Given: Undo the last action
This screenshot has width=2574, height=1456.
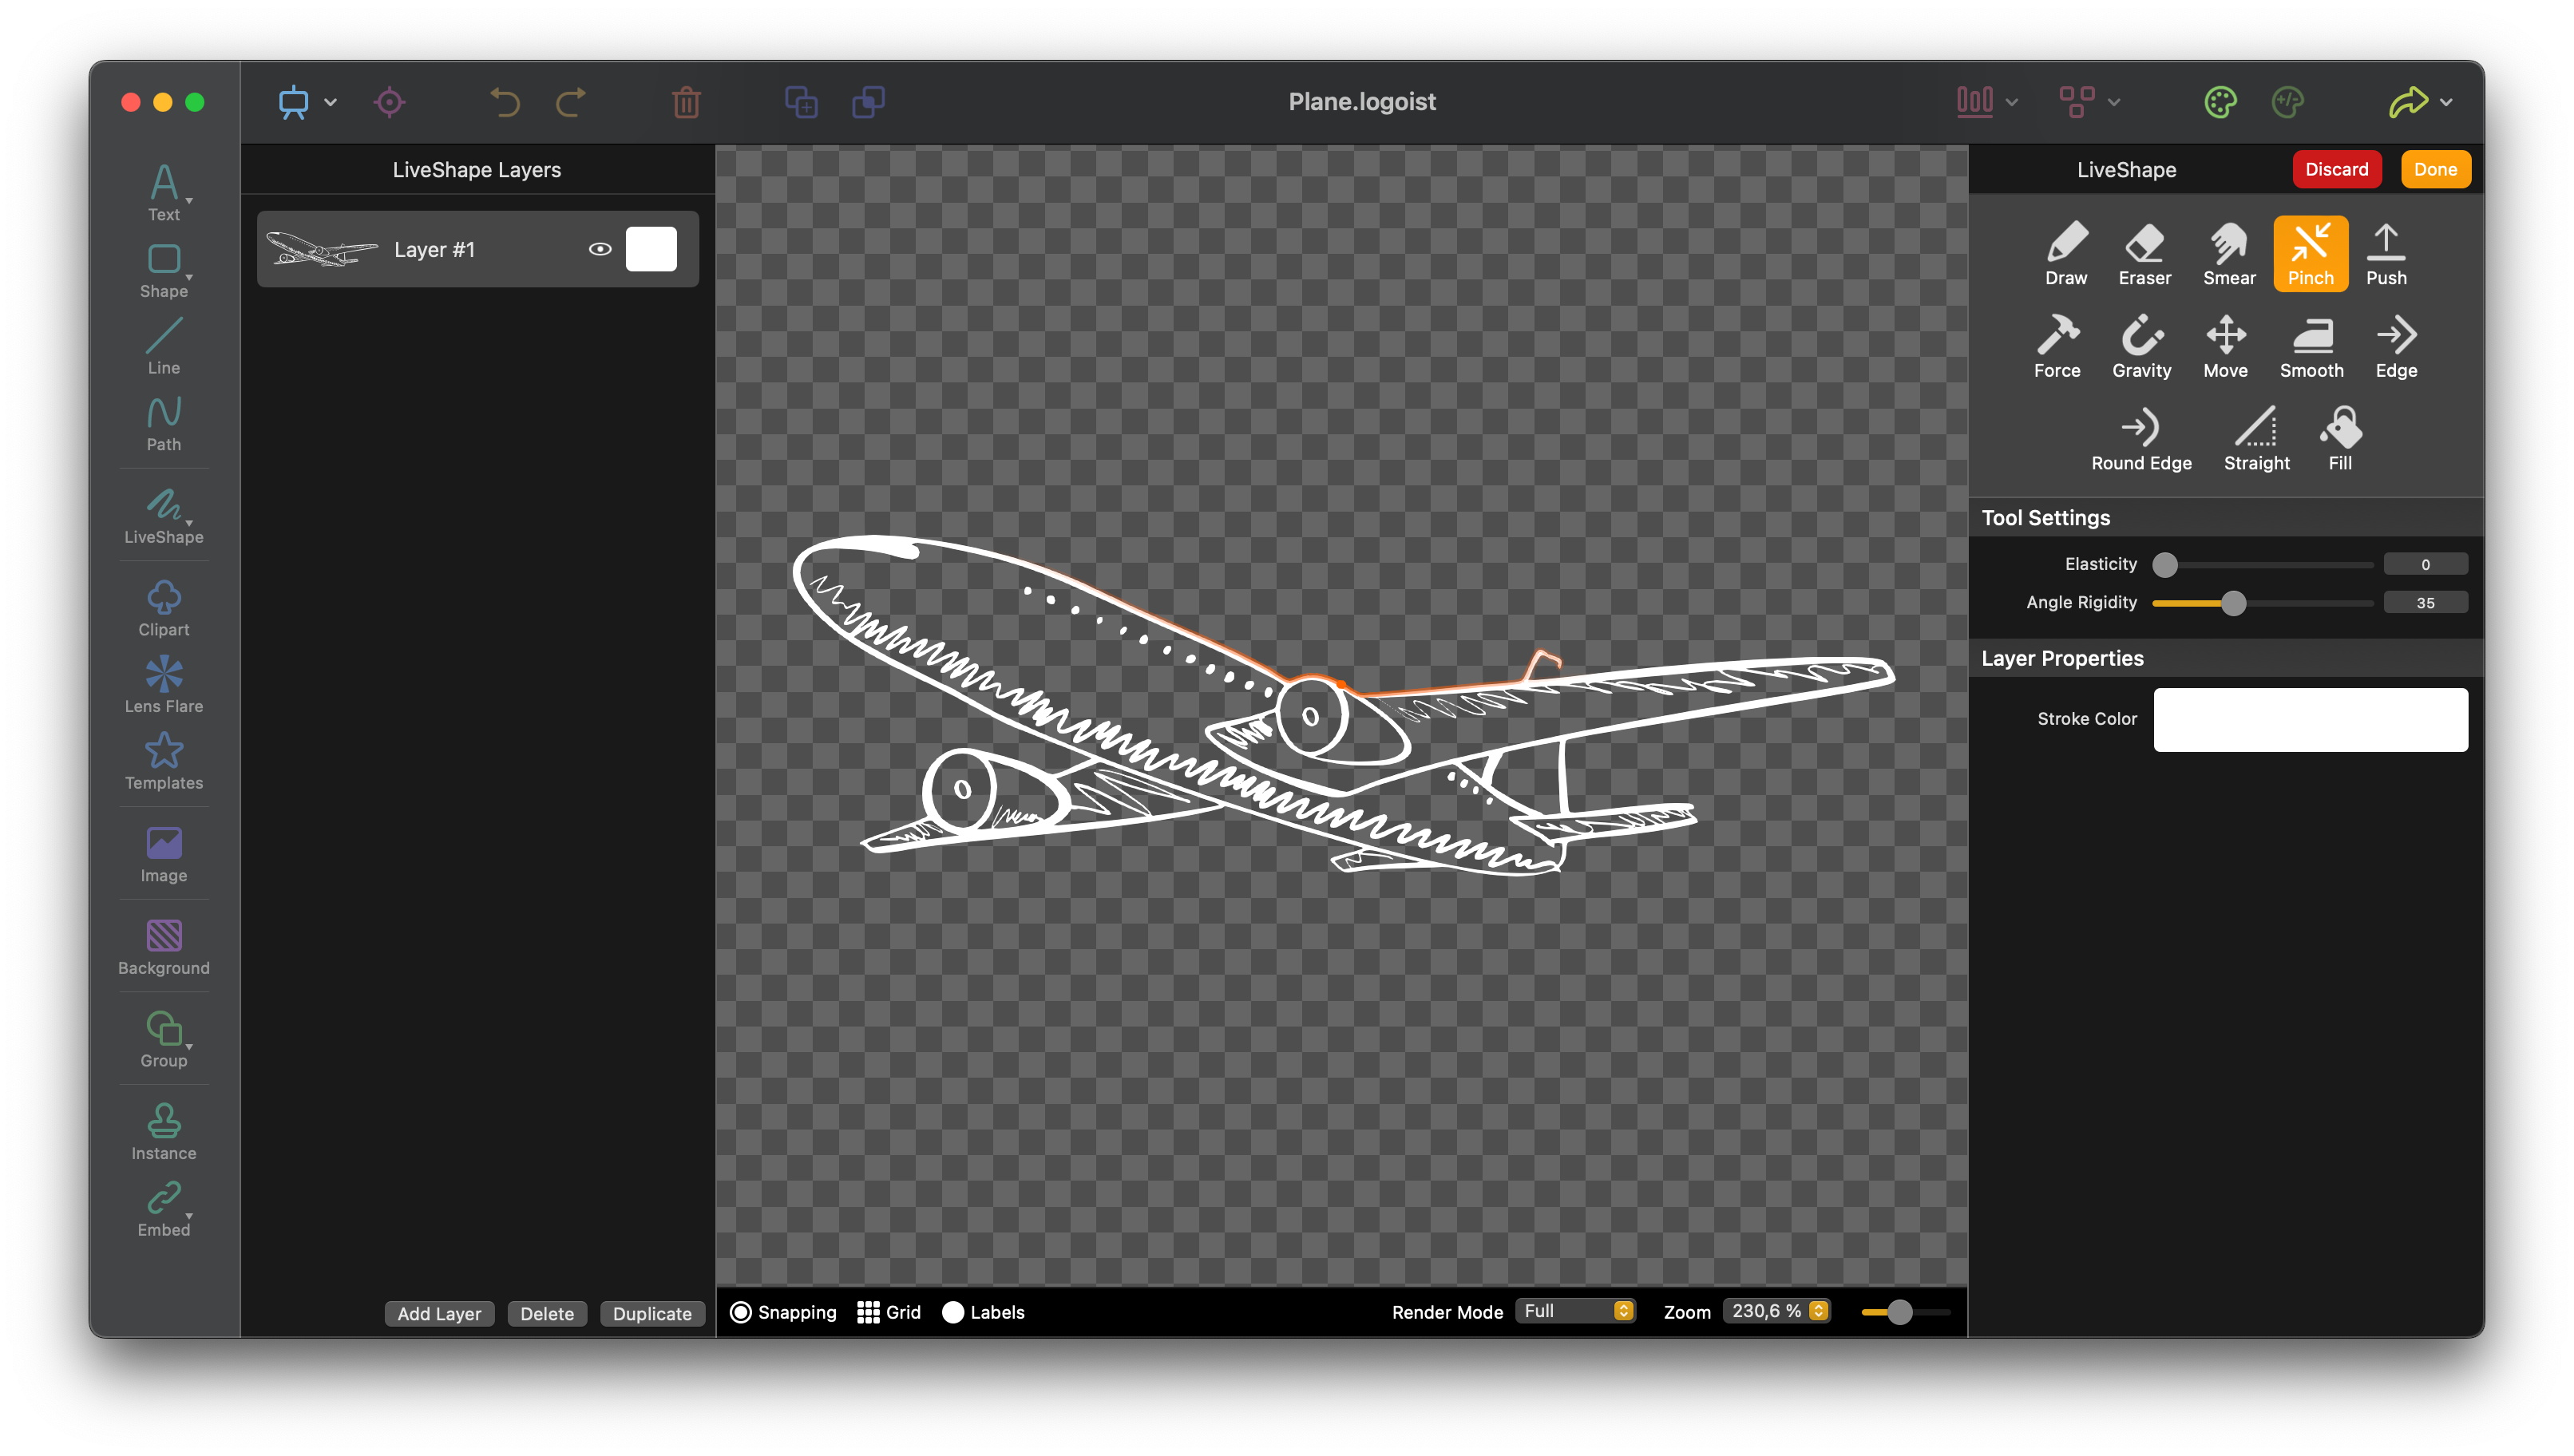Looking at the screenshot, I should pyautogui.click(x=505, y=102).
